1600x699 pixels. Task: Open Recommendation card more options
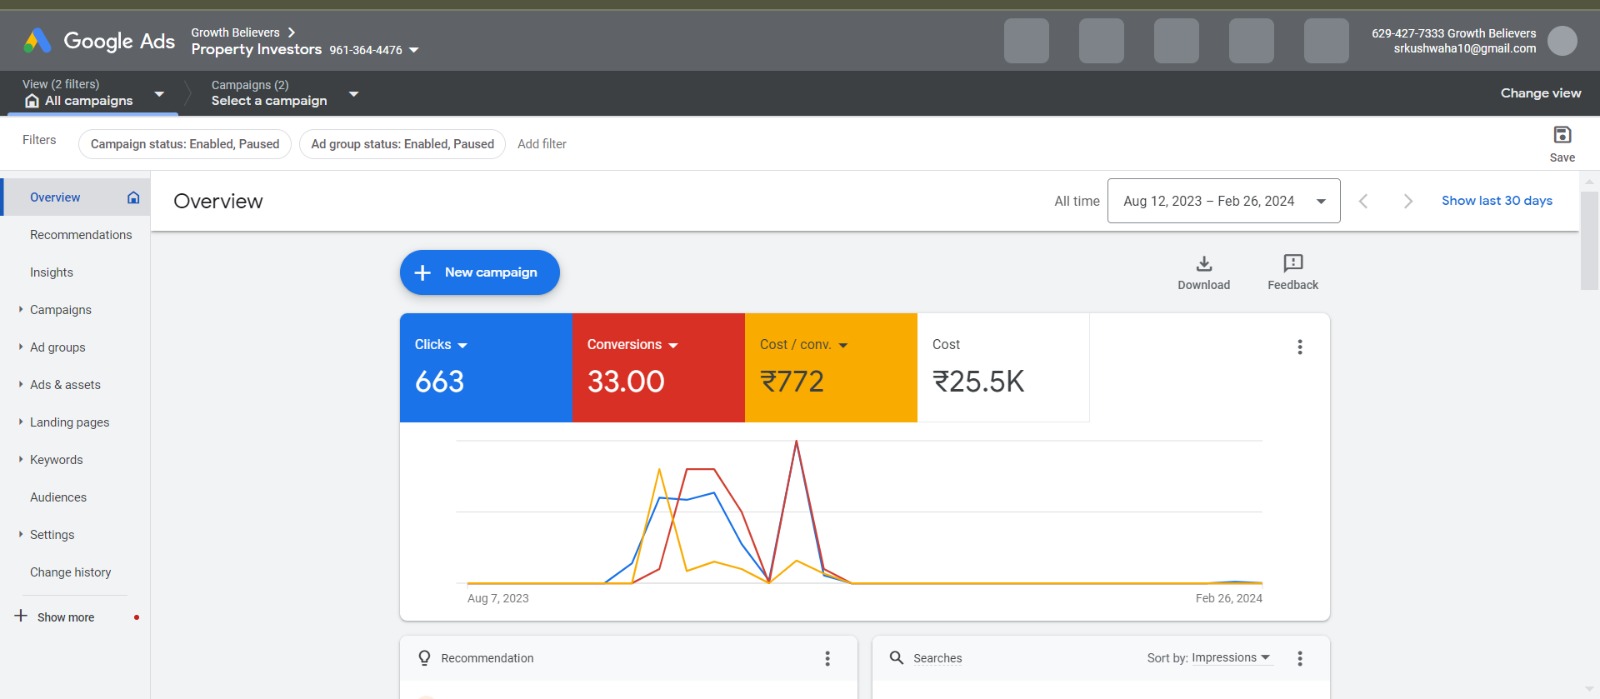[x=827, y=658]
